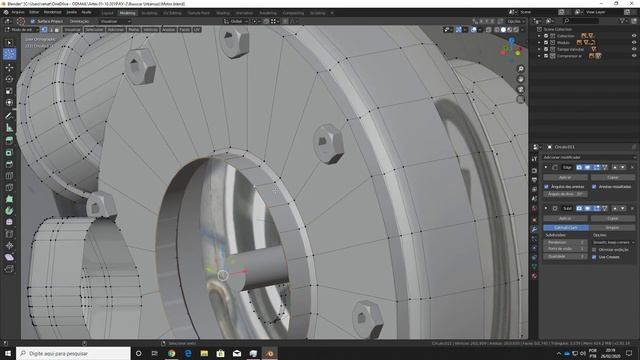Switch to the UV Editing workspace tab
Screen dimensions: 640x360
pyautogui.click(x=172, y=13)
